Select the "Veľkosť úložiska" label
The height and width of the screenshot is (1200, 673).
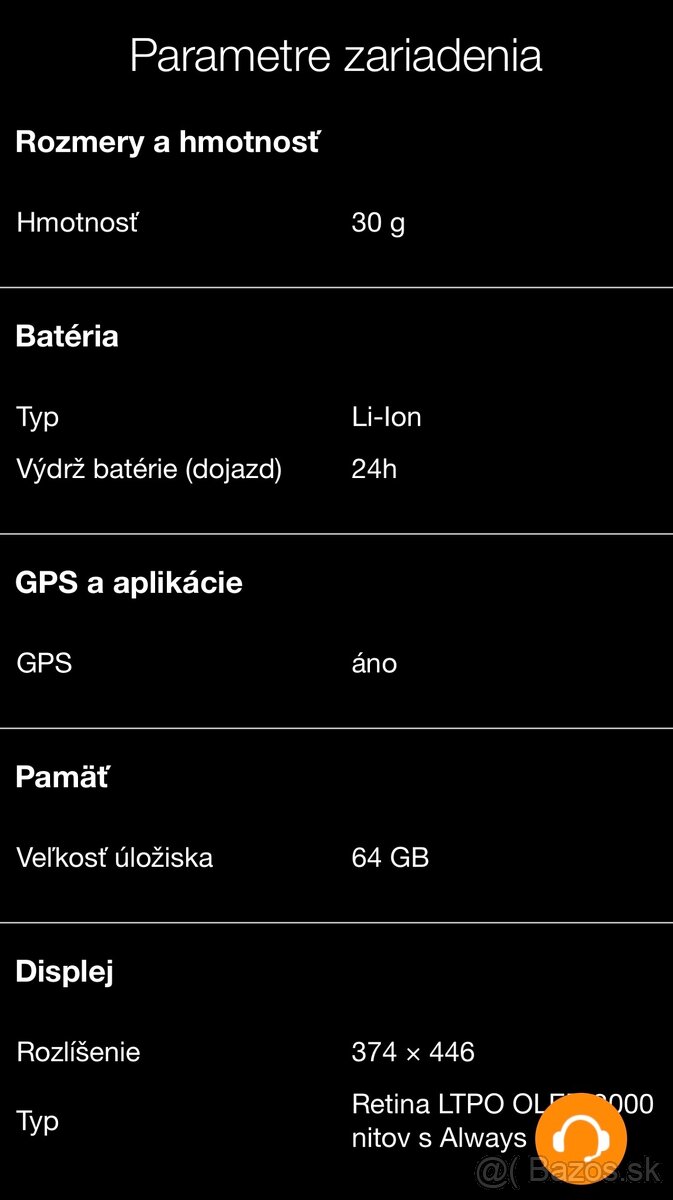[115, 857]
